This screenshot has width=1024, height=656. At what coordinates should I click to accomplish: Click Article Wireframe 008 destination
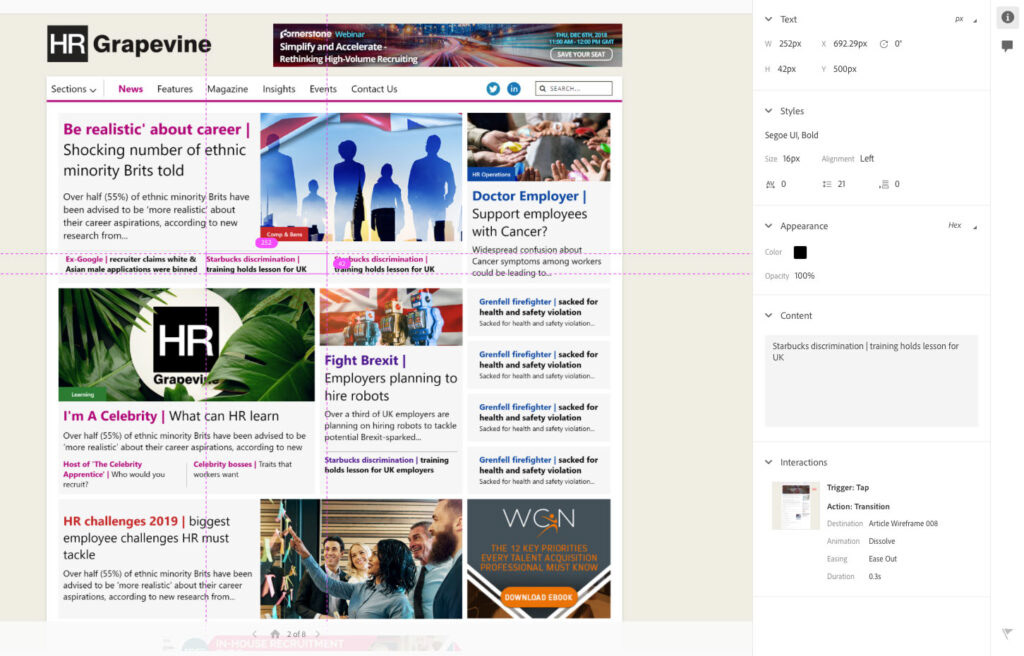coord(903,523)
